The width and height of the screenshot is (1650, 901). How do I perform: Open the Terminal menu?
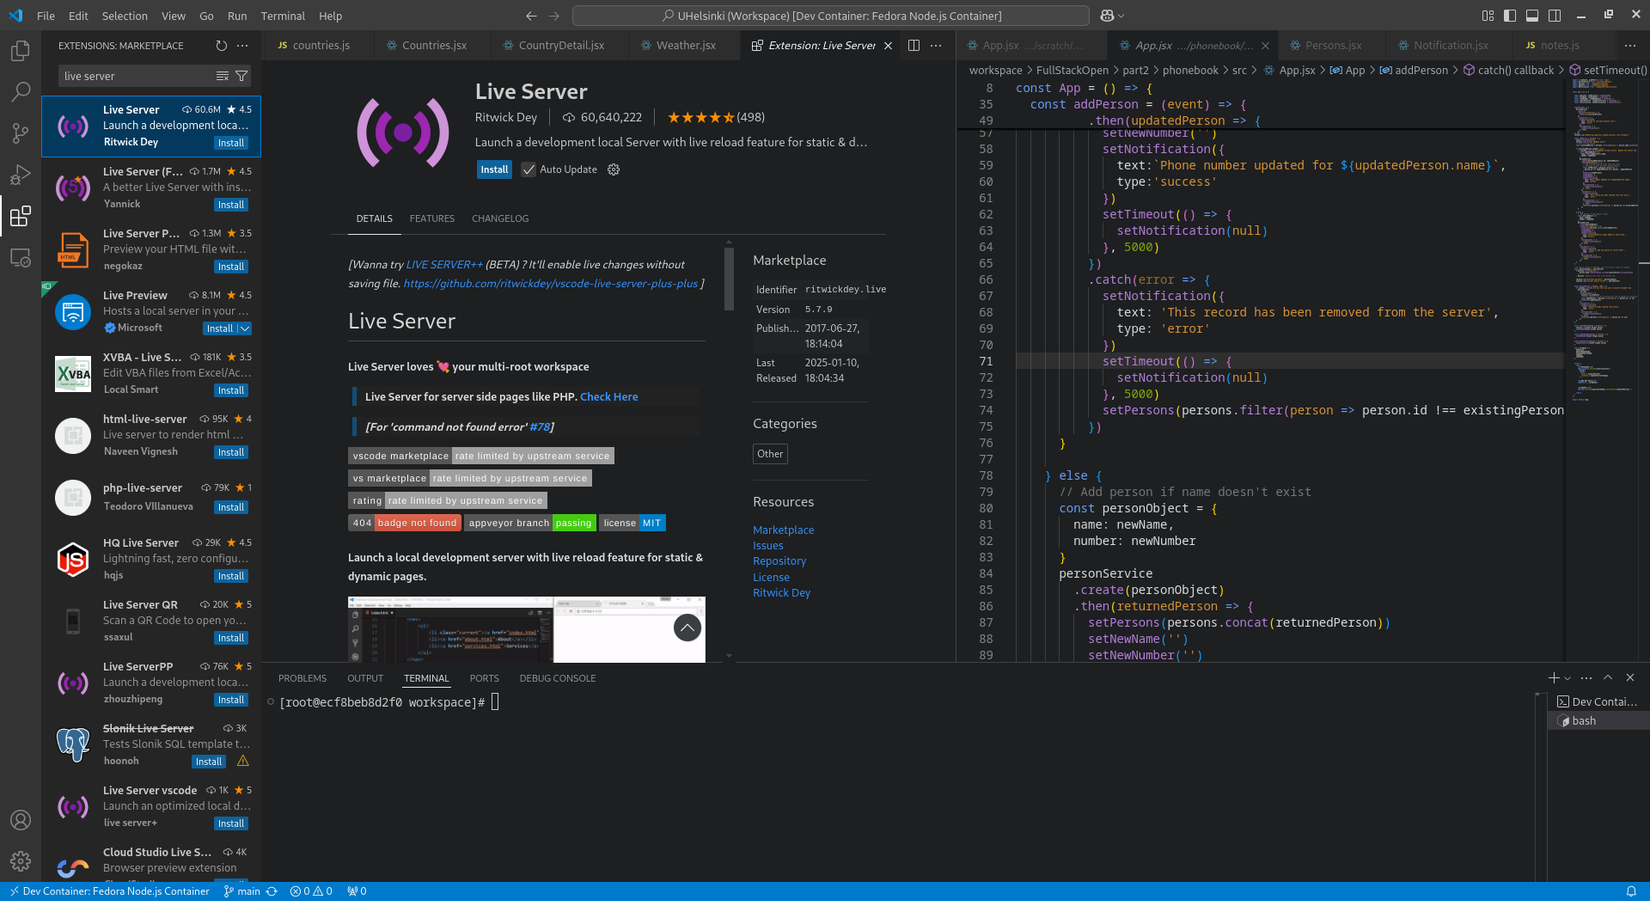[282, 15]
